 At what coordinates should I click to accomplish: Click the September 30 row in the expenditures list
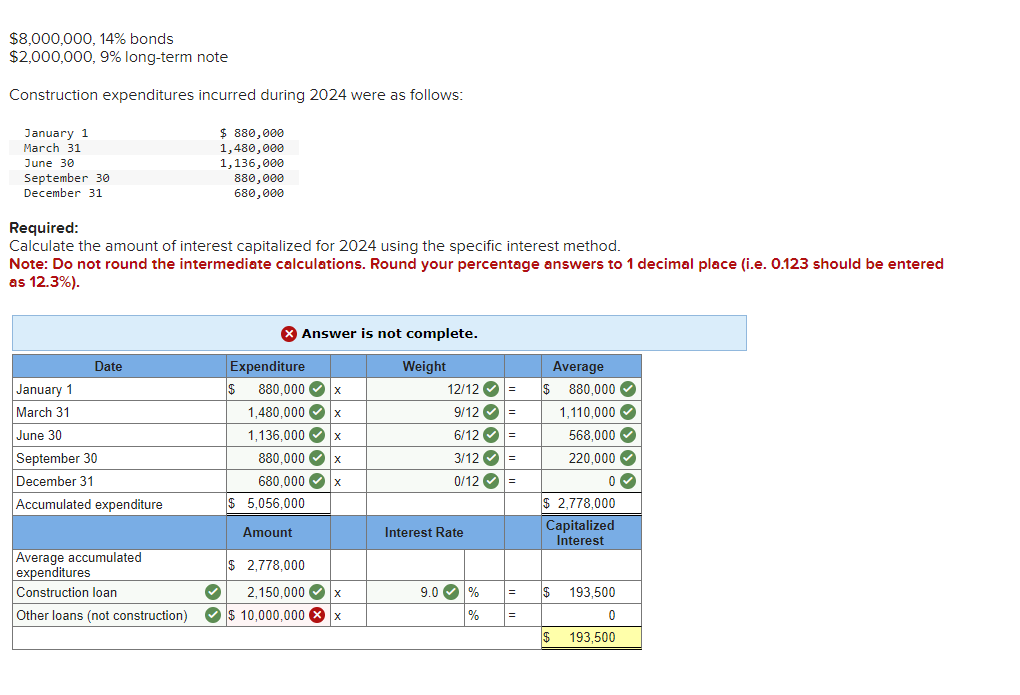click(154, 178)
